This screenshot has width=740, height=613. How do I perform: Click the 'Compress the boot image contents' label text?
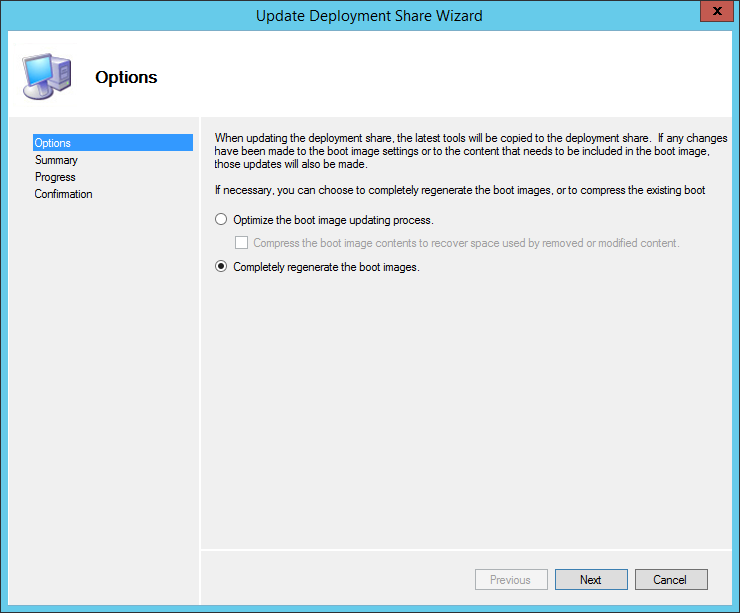(x=466, y=243)
